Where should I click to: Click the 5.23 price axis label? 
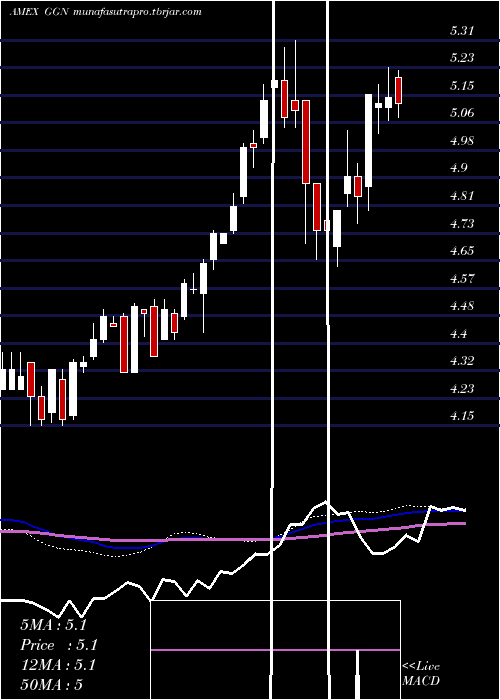click(462, 58)
